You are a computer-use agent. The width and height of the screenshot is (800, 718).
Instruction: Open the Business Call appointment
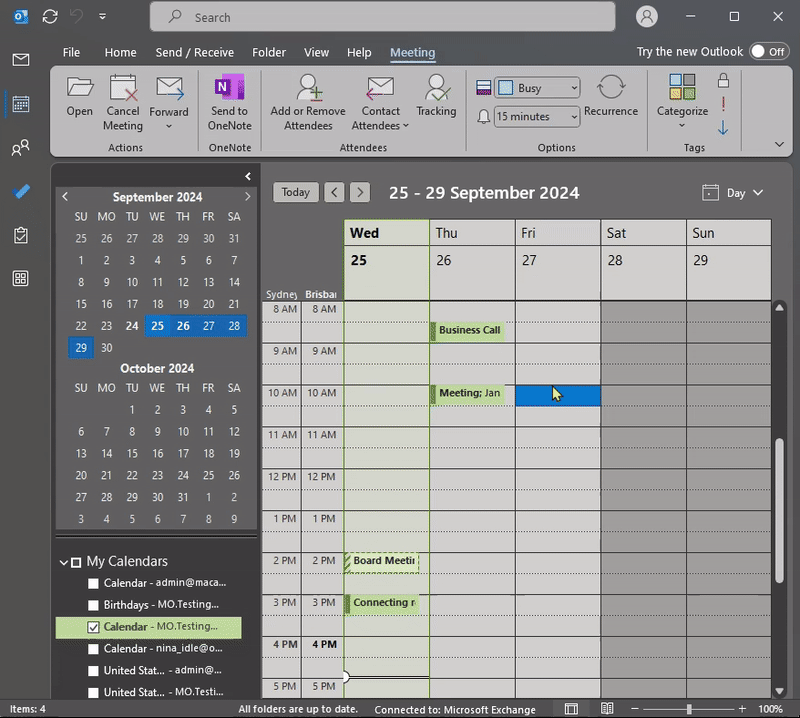click(x=468, y=331)
